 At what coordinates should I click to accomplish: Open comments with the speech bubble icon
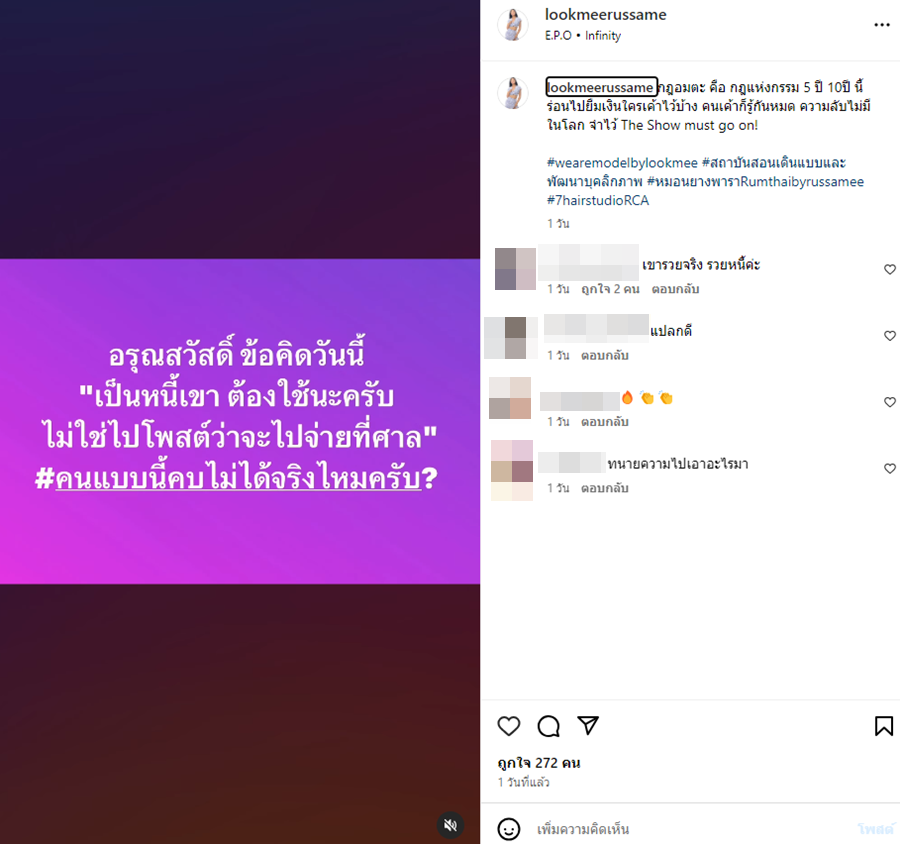(549, 726)
